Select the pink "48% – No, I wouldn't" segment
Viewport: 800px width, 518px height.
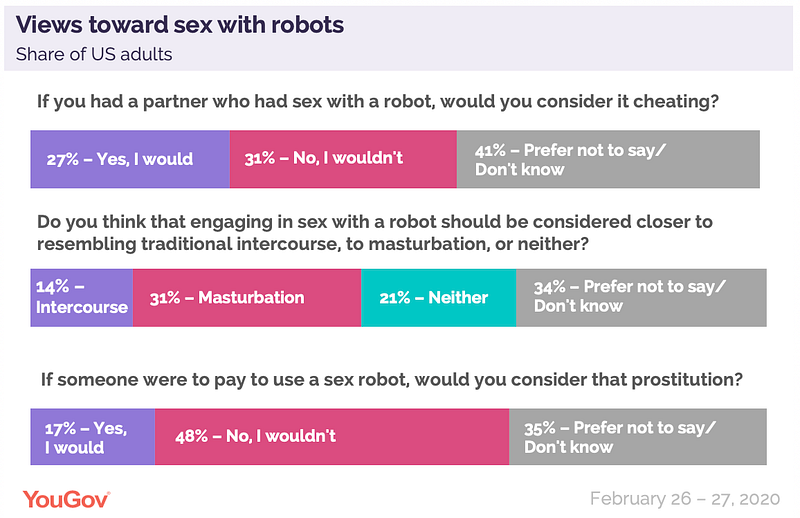332,437
